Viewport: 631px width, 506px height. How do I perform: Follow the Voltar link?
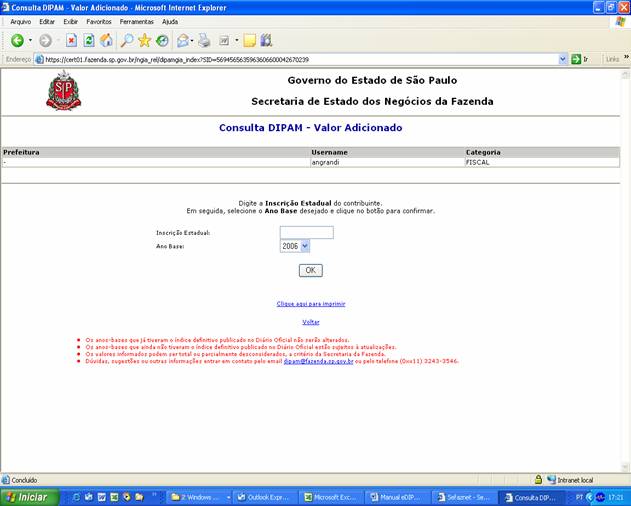coord(311,322)
